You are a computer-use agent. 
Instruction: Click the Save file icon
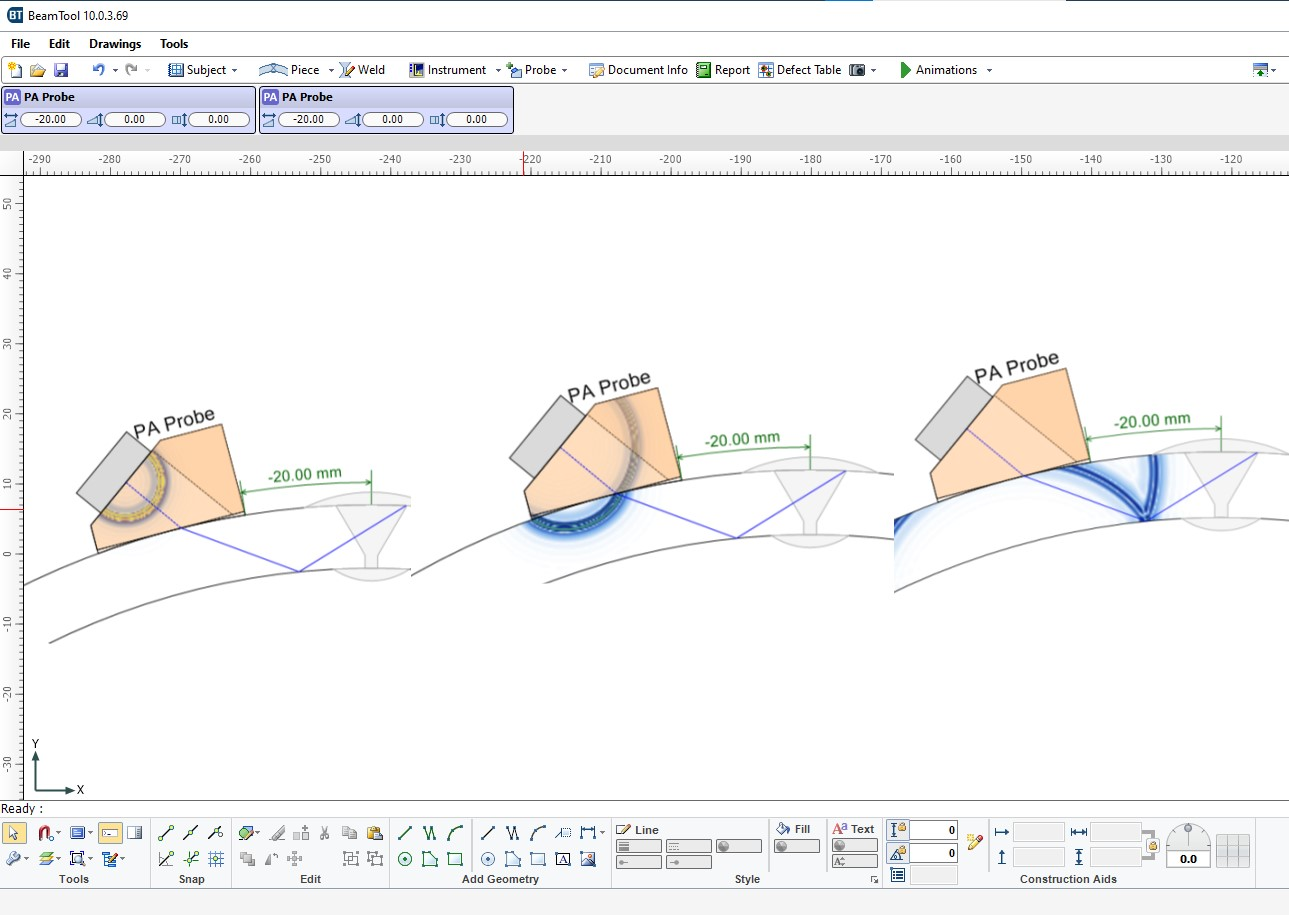pos(61,70)
